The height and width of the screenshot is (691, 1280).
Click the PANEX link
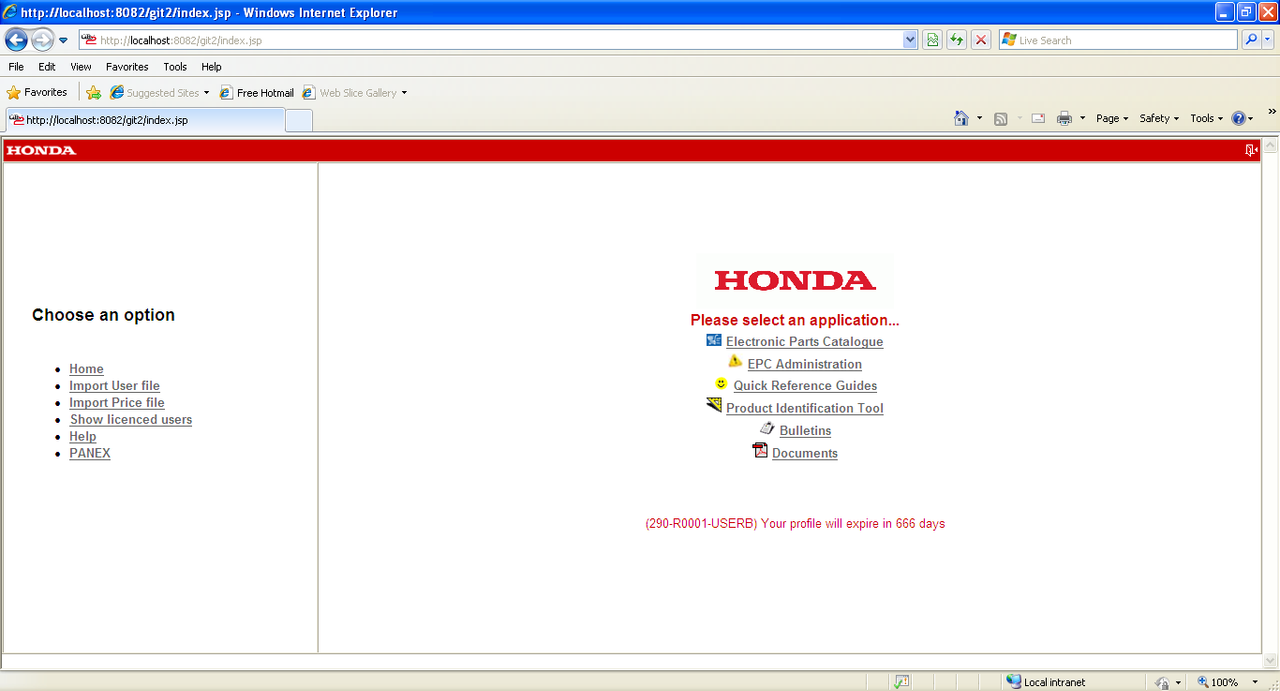(90, 453)
